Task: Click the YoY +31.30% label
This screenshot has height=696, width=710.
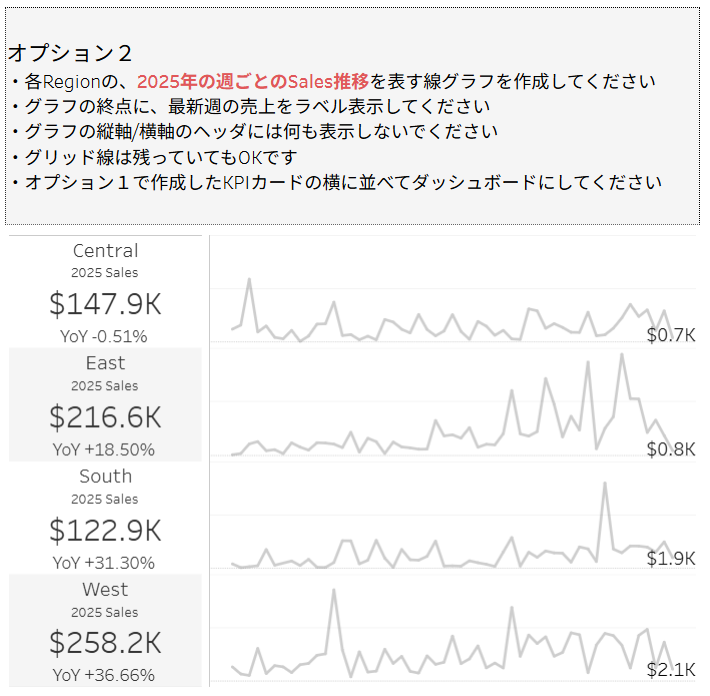Action: tap(105, 562)
